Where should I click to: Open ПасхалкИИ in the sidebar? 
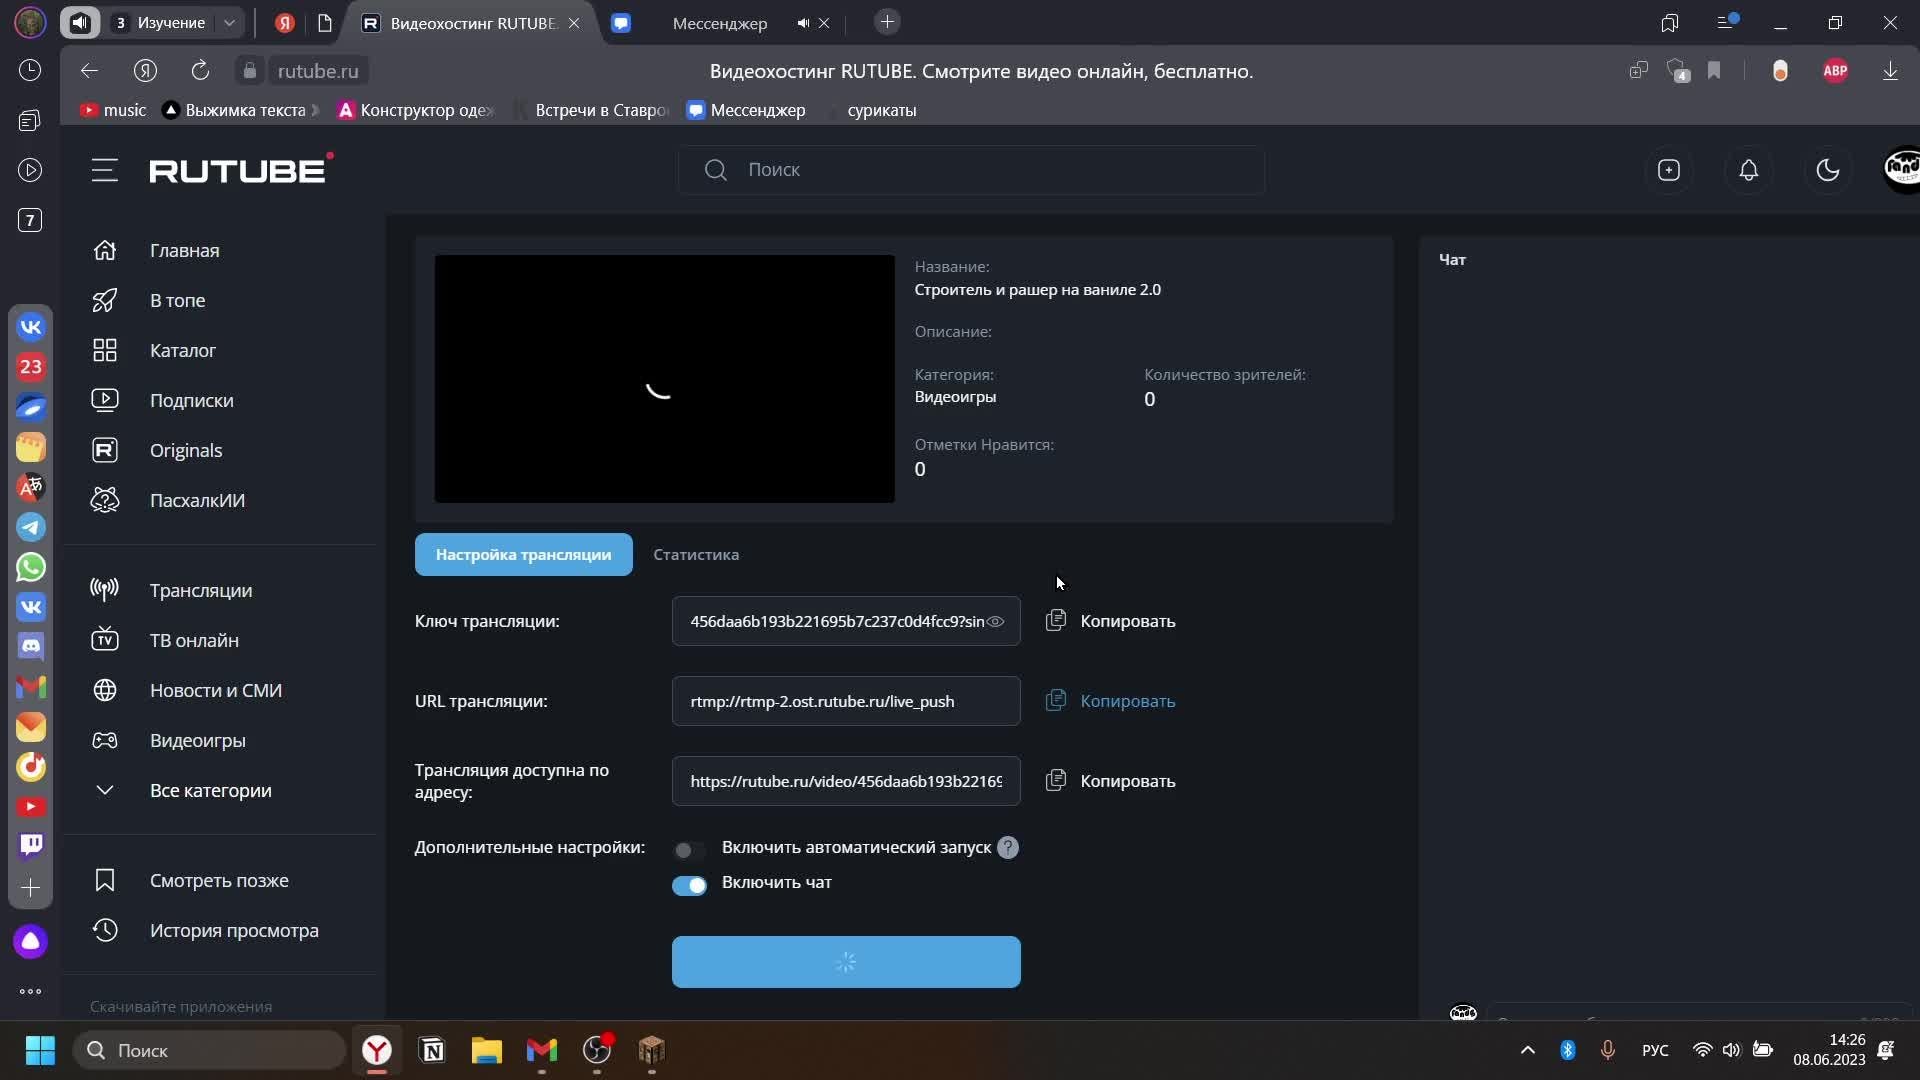(x=197, y=500)
